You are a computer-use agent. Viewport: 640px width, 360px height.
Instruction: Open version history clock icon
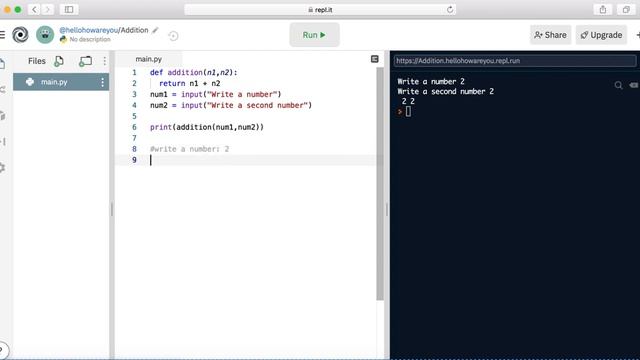(173, 36)
